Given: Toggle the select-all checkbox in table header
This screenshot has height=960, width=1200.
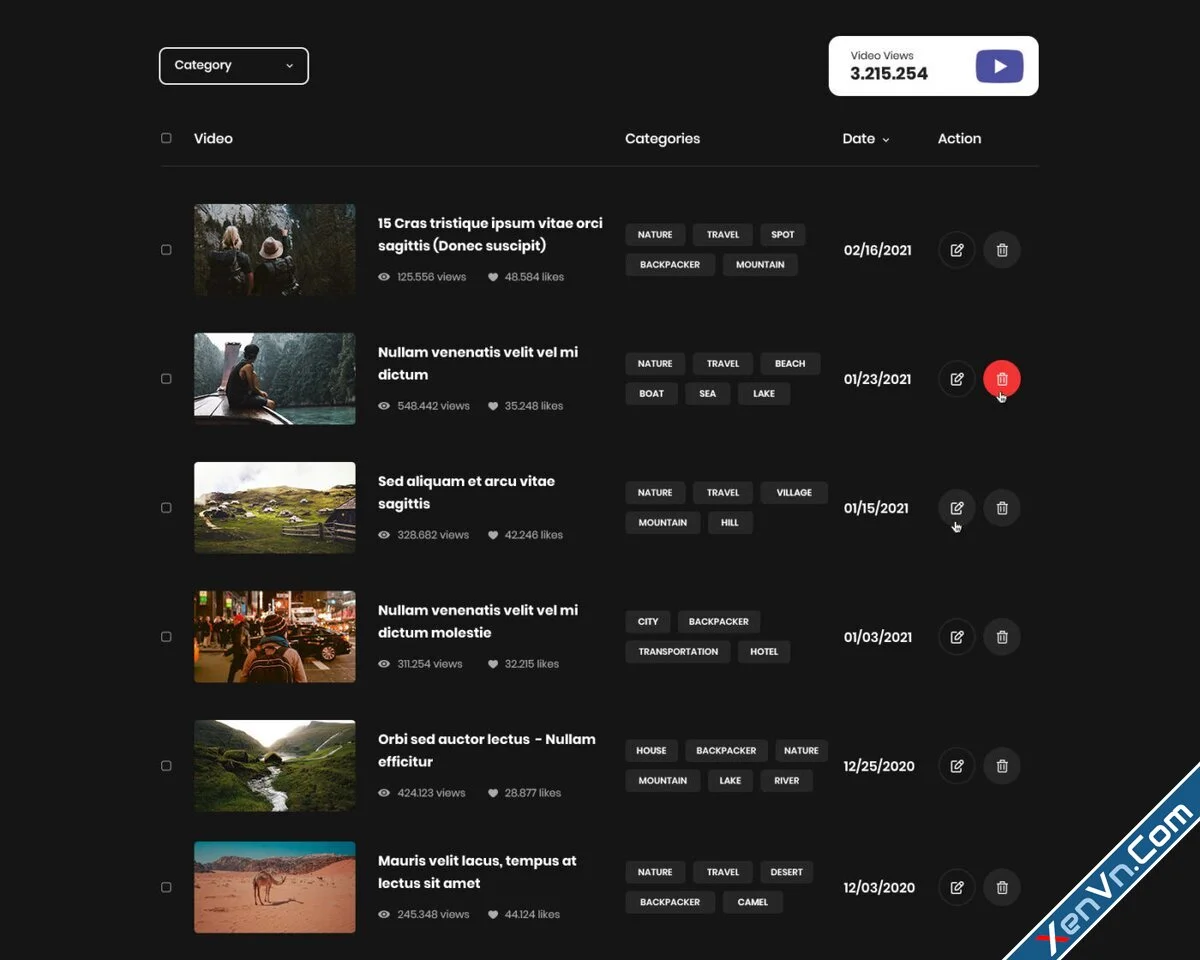Looking at the screenshot, I should point(166,138).
